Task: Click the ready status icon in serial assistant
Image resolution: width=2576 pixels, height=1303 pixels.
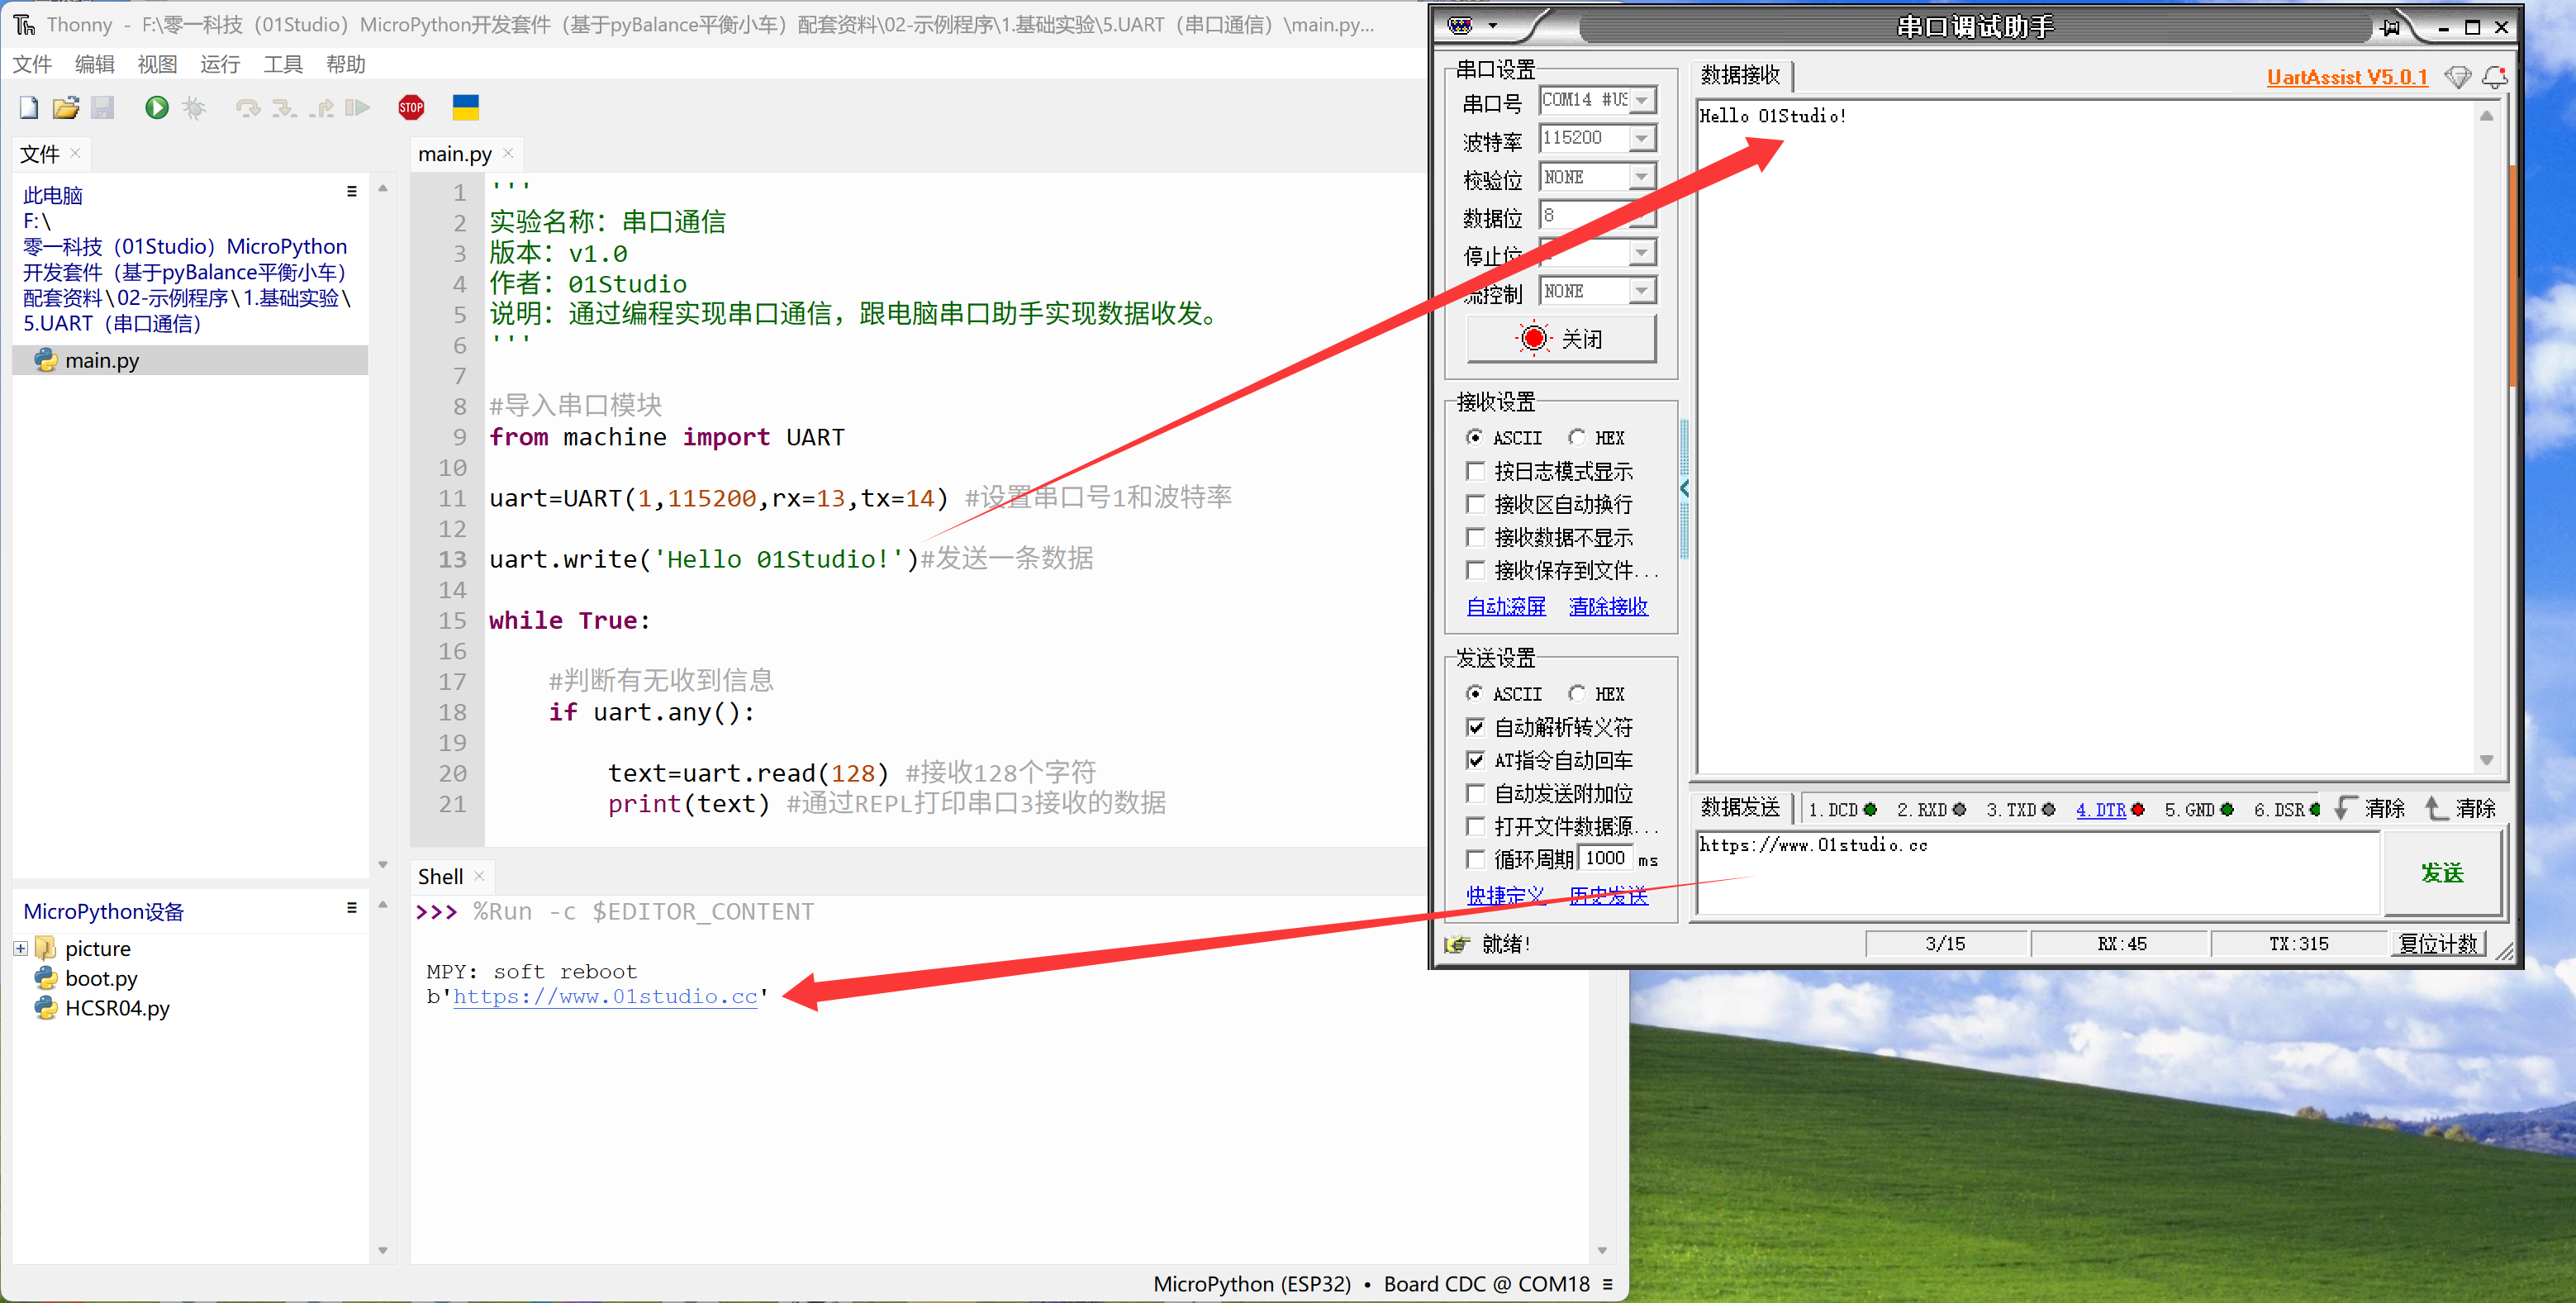Action: 1457,943
